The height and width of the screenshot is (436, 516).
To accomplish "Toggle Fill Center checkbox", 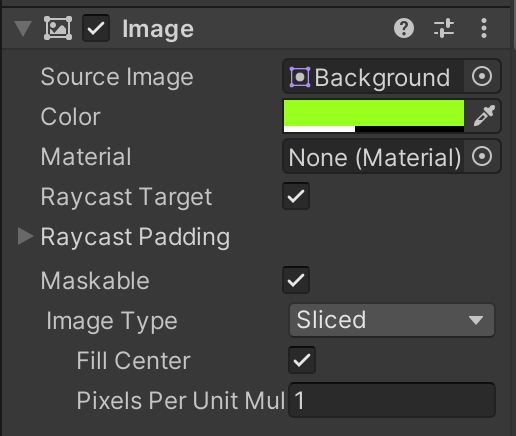I will click(302, 360).
